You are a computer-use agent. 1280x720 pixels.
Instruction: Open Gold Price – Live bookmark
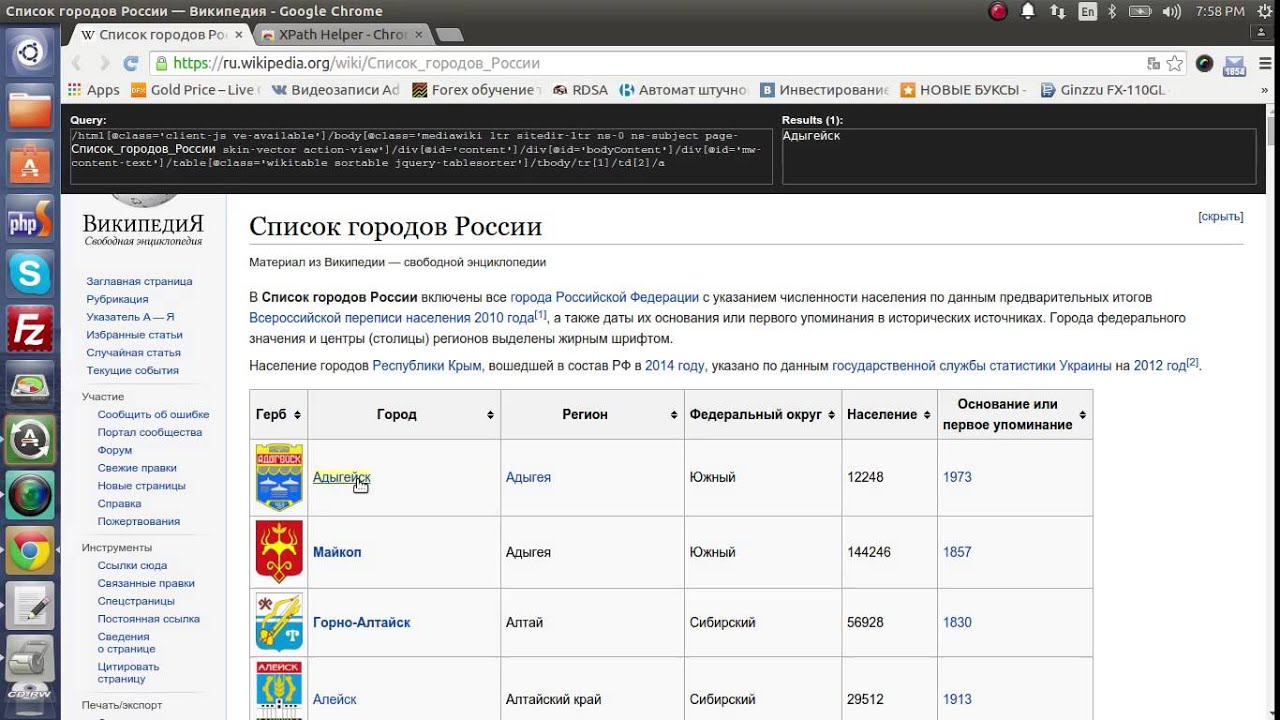point(194,90)
